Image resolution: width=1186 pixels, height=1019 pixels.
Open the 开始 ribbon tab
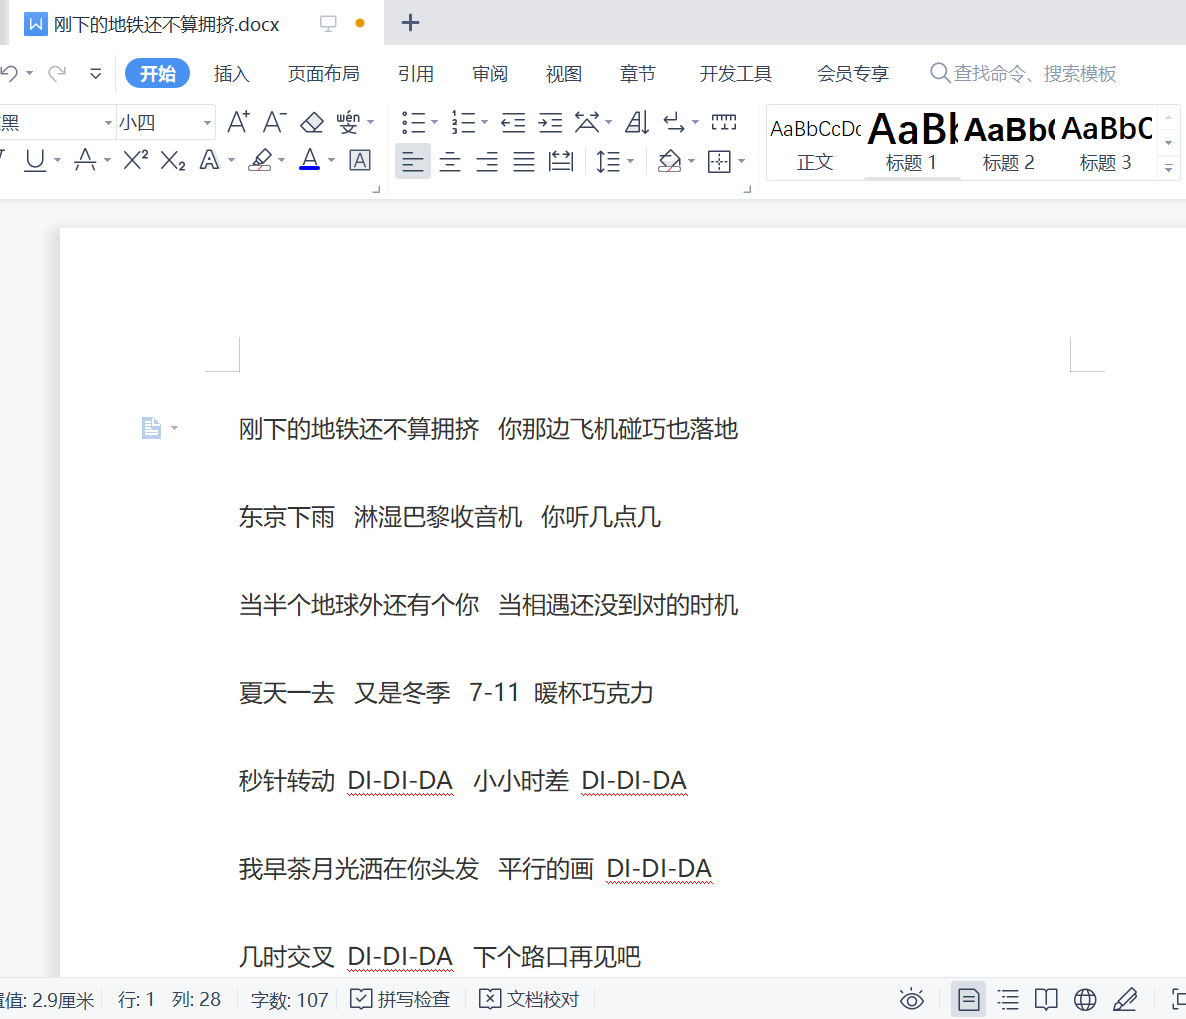(x=157, y=73)
